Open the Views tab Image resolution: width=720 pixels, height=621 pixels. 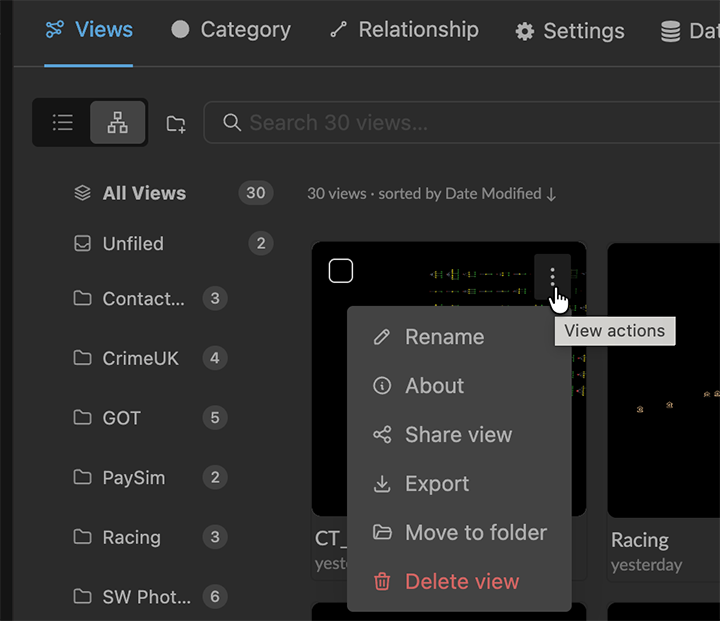(x=89, y=30)
